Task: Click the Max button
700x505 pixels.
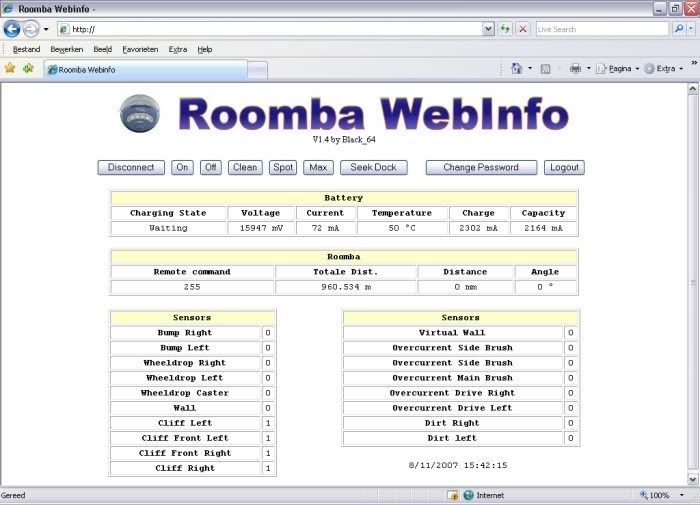Action: [318, 167]
